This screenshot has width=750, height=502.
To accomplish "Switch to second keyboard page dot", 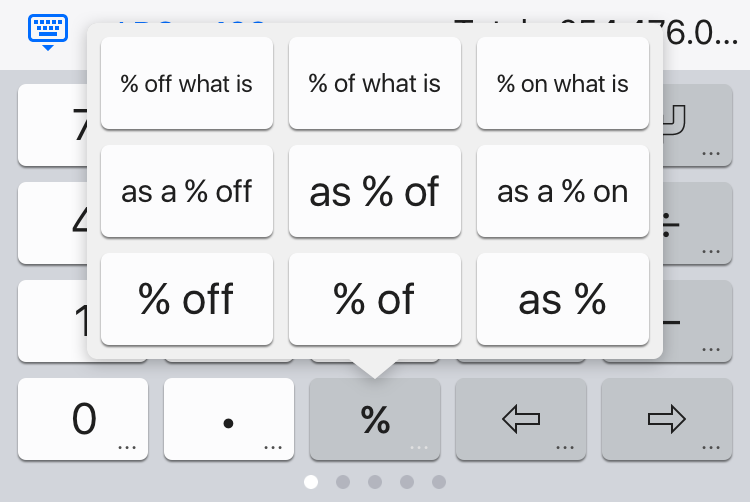I will click(343, 482).
